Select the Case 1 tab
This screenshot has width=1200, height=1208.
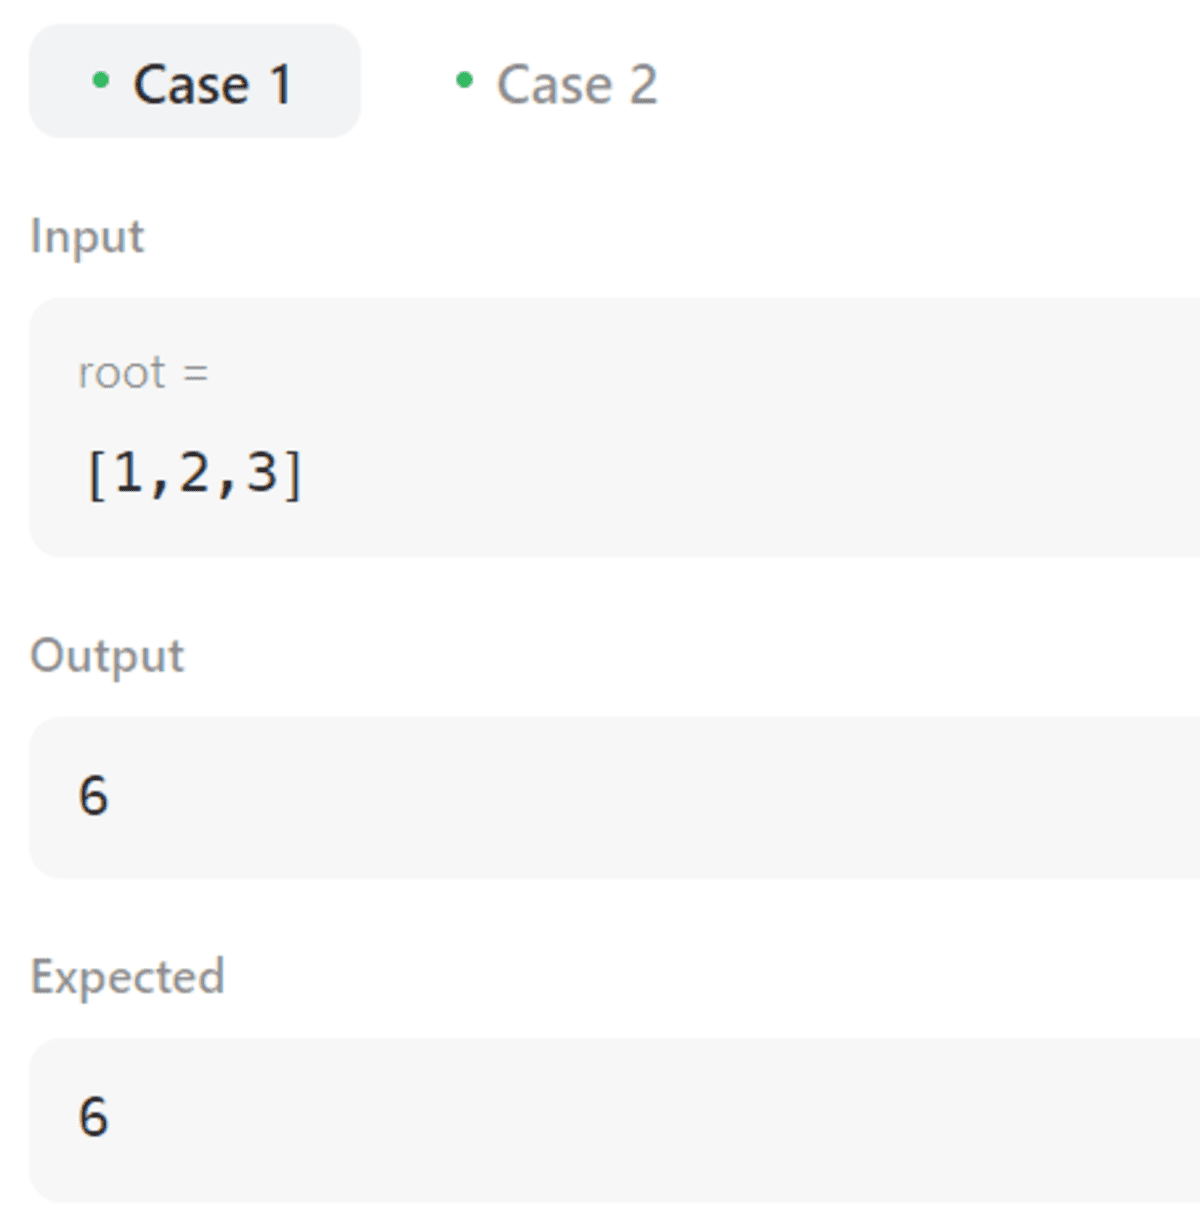pos(195,82)
